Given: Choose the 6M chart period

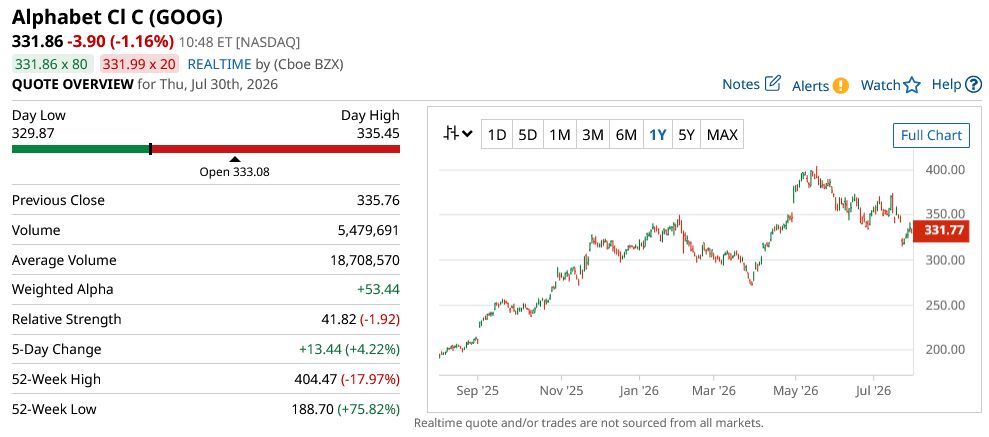Looking at the screenshot, I should pyautogui.click(x=626, y=134).
